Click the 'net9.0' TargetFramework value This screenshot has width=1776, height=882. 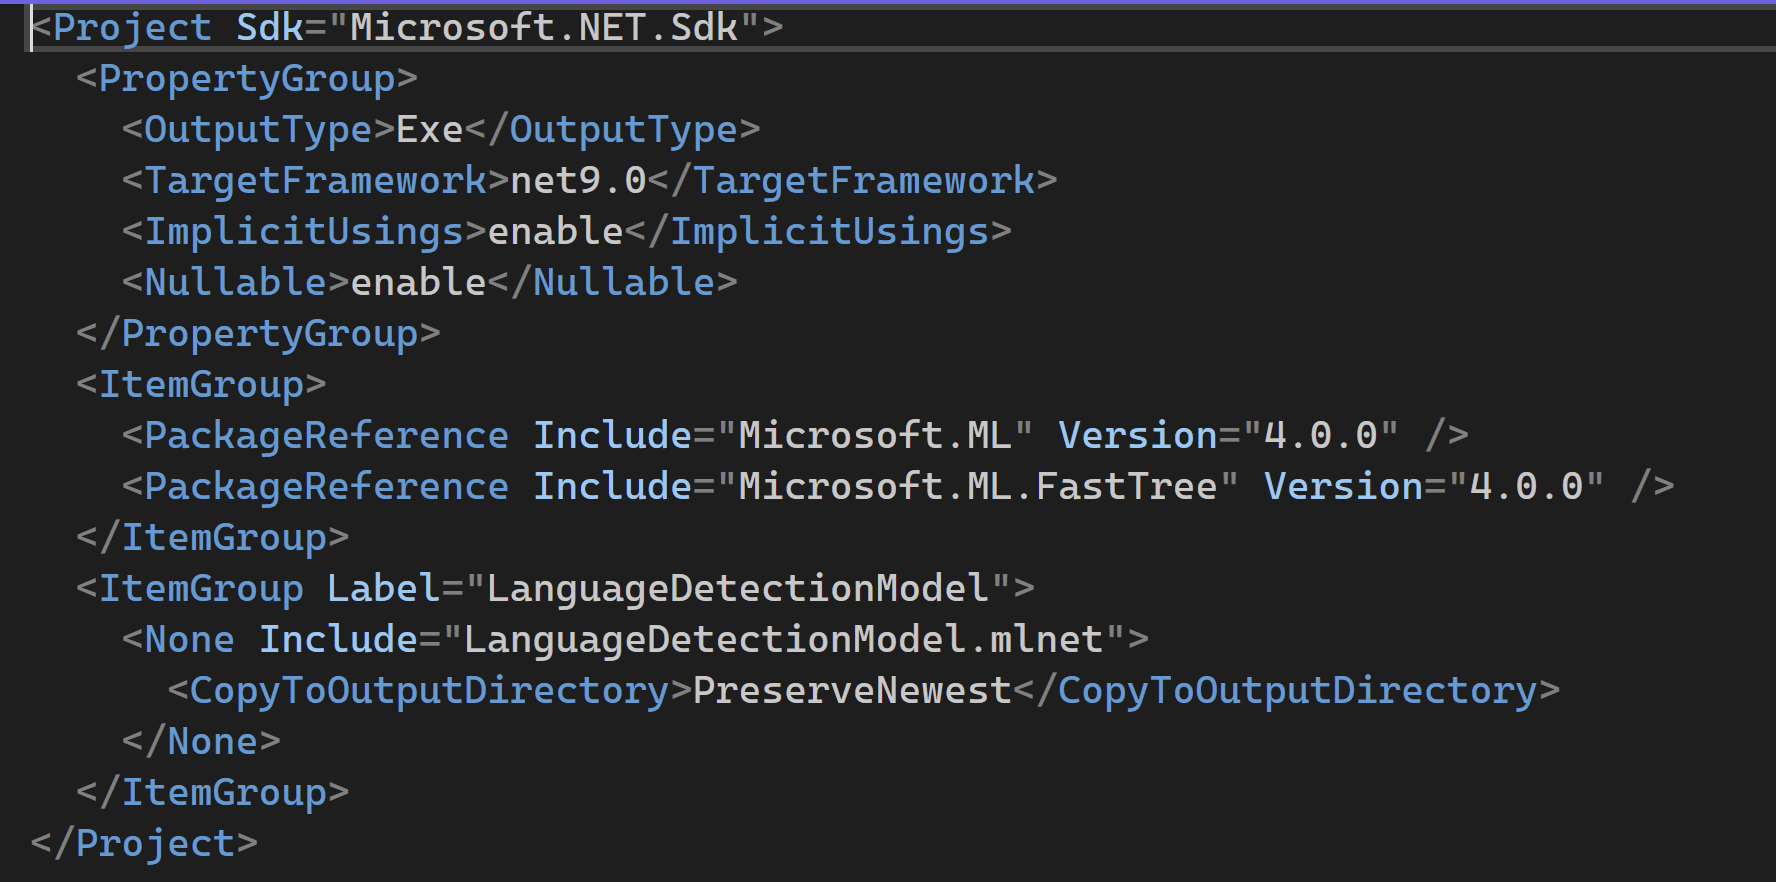(579, 180)
